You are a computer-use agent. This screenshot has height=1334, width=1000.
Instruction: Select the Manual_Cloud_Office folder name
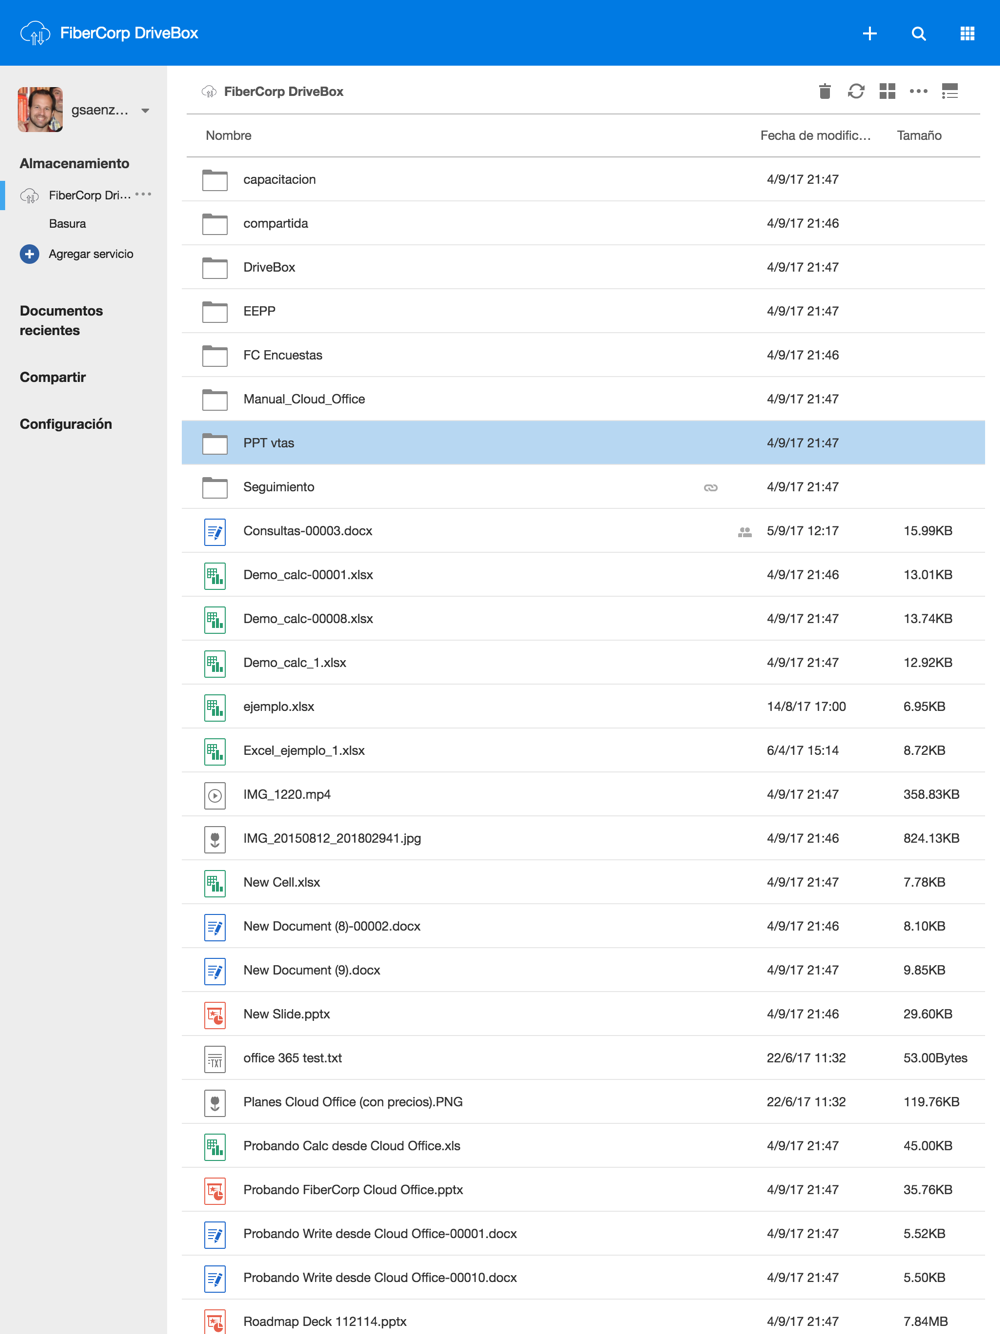point(304,399)
